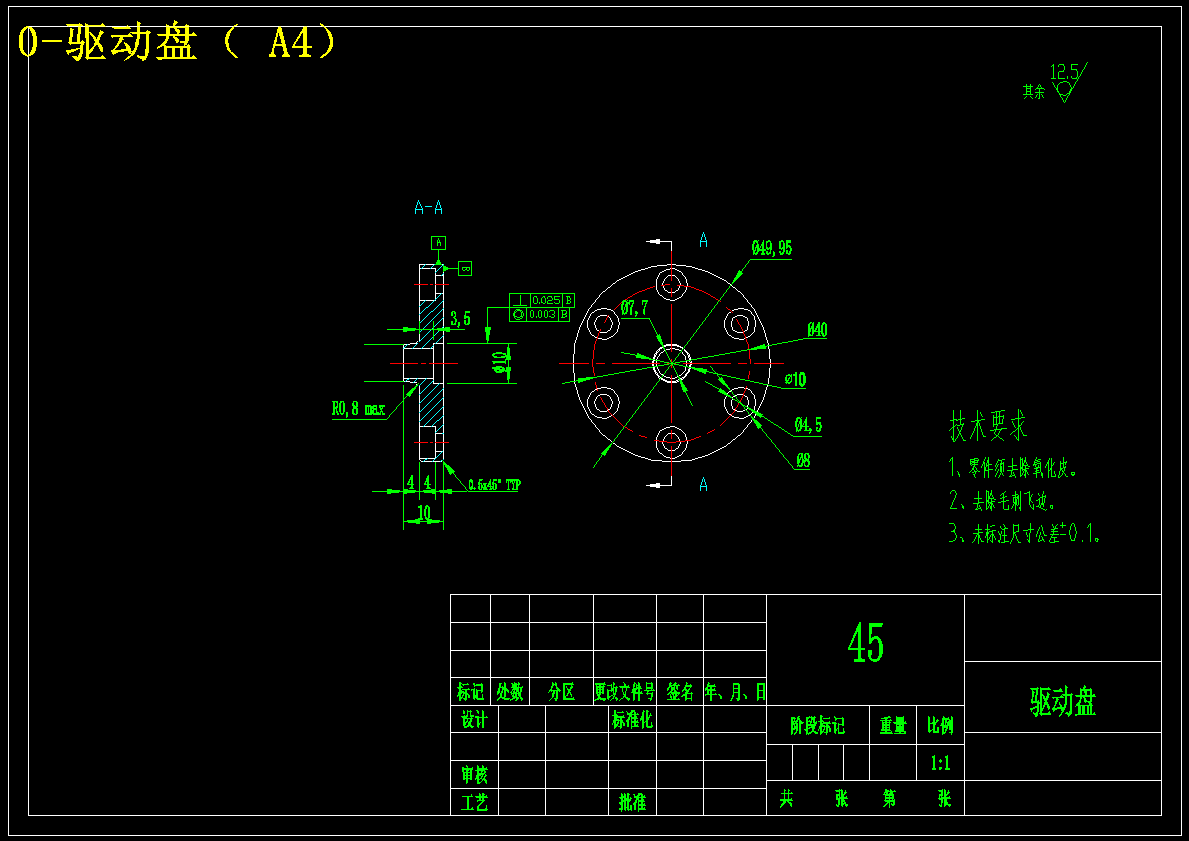Select the 12.5 surface roughness symbol
Viewport: 1189px width, 841px height.
click(x=1068, y=82)
